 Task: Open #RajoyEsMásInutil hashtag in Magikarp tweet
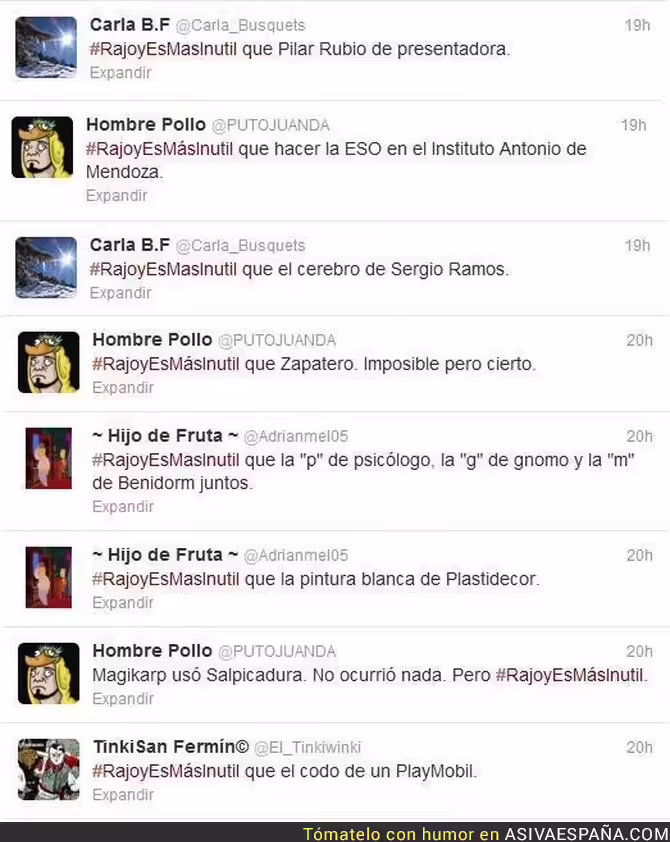click(x=571, y=675)
